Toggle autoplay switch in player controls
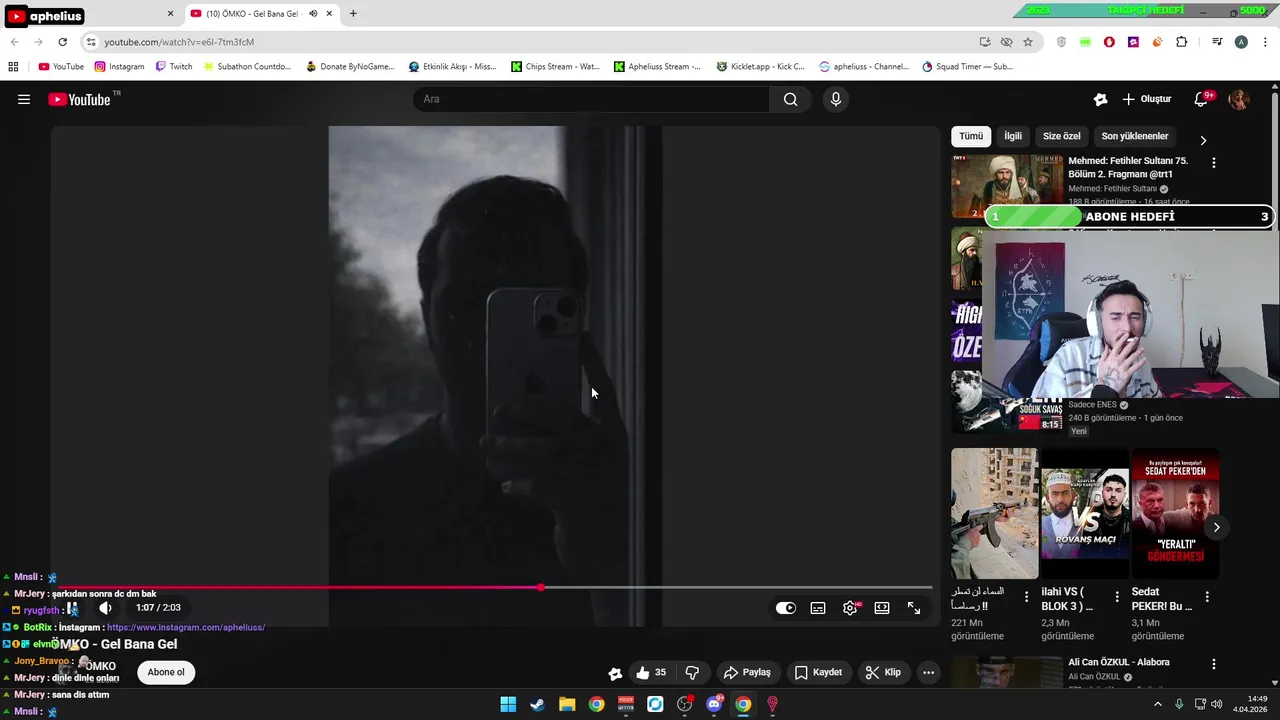This screenshot has height=720, width=1280. (x=786, y=608)
